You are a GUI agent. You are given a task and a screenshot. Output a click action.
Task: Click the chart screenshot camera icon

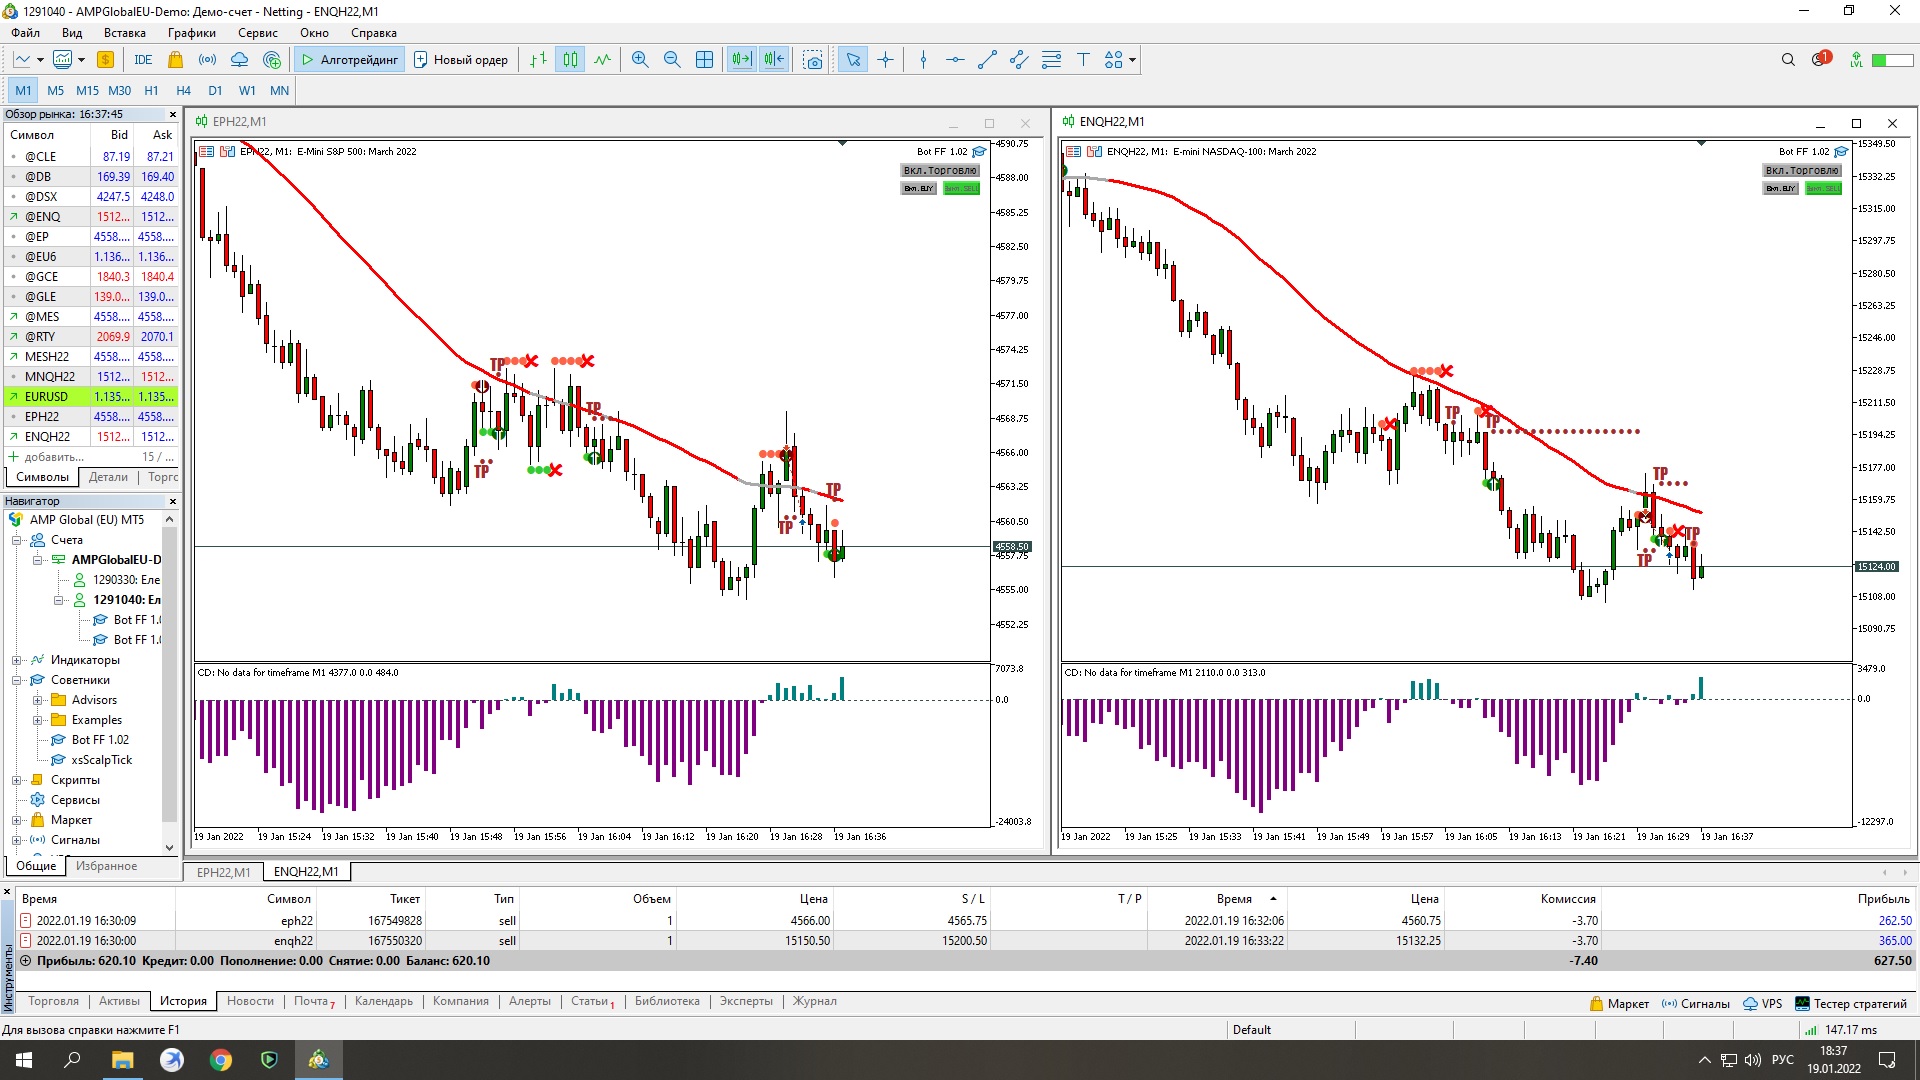pos(813,60)
